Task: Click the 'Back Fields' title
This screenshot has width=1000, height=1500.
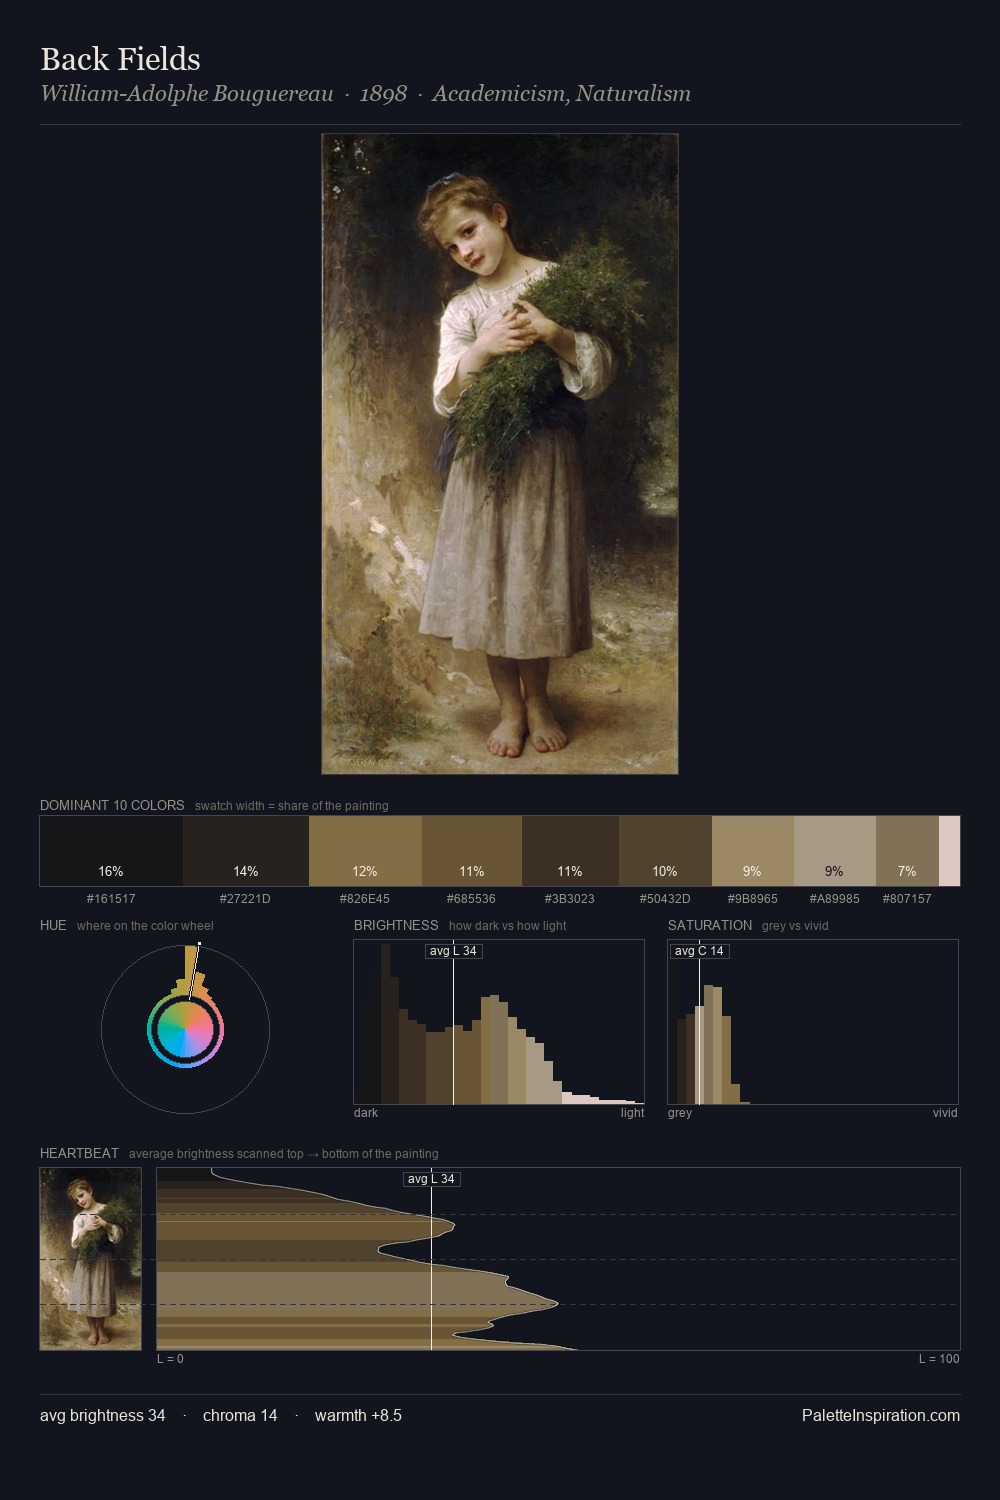Action: coord(120,59)
